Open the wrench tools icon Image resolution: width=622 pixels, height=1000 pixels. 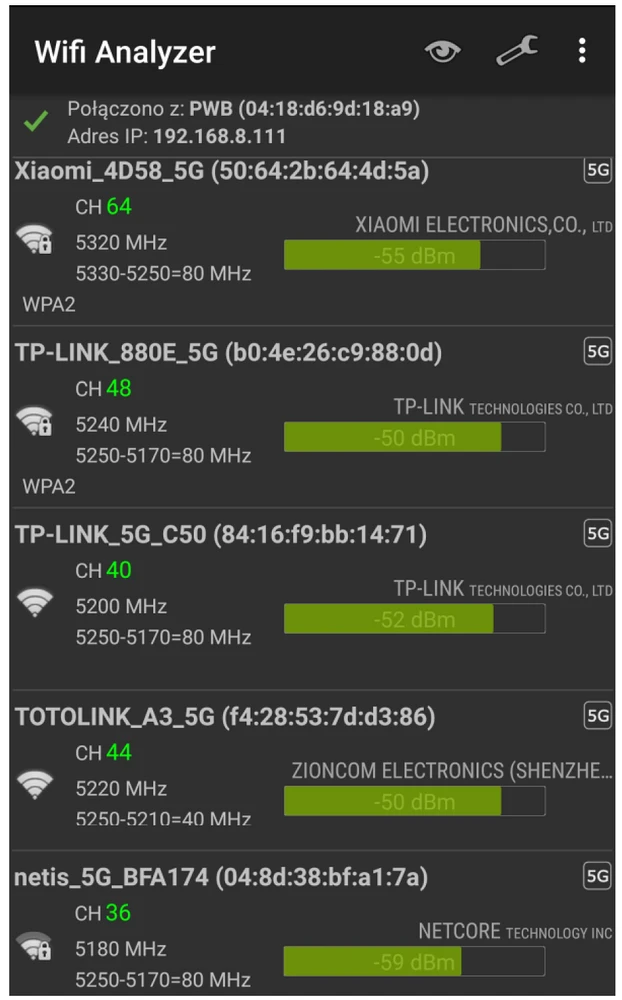(x=516, y=51)
